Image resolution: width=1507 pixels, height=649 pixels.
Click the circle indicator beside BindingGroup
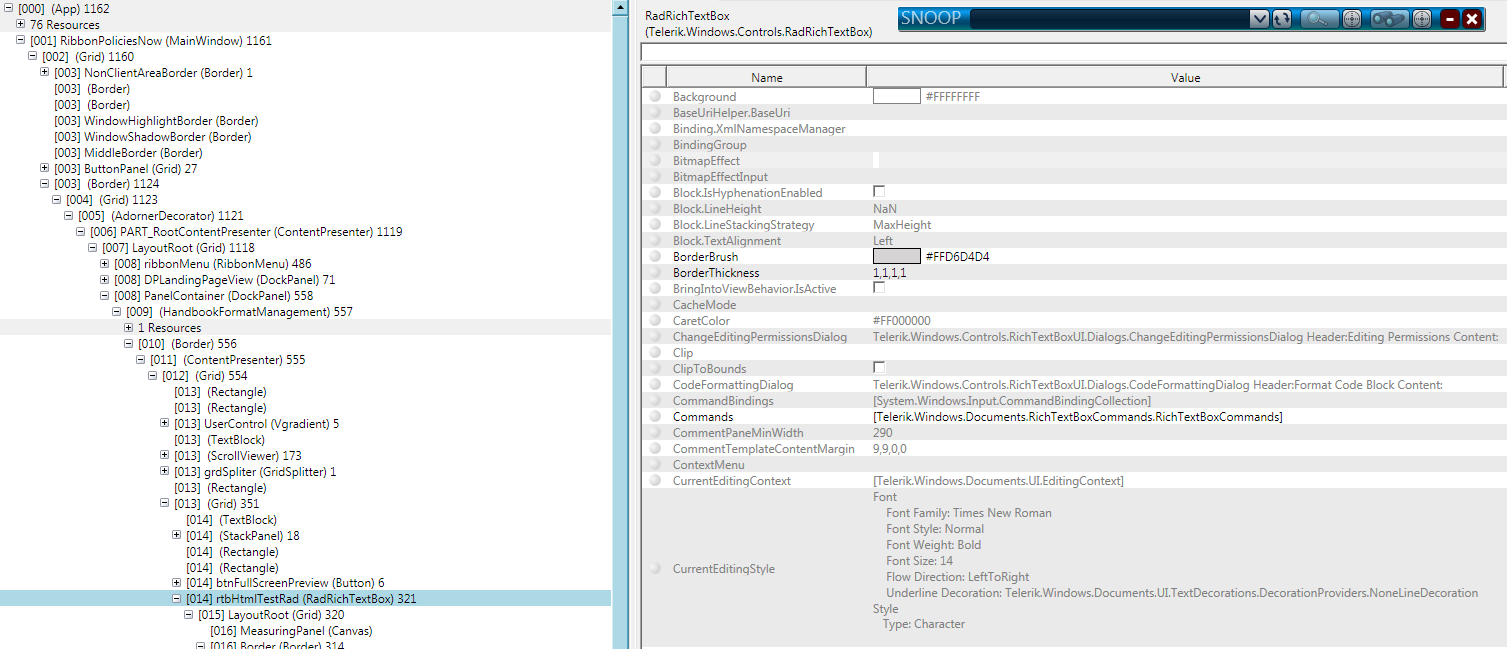pos(655,145)
